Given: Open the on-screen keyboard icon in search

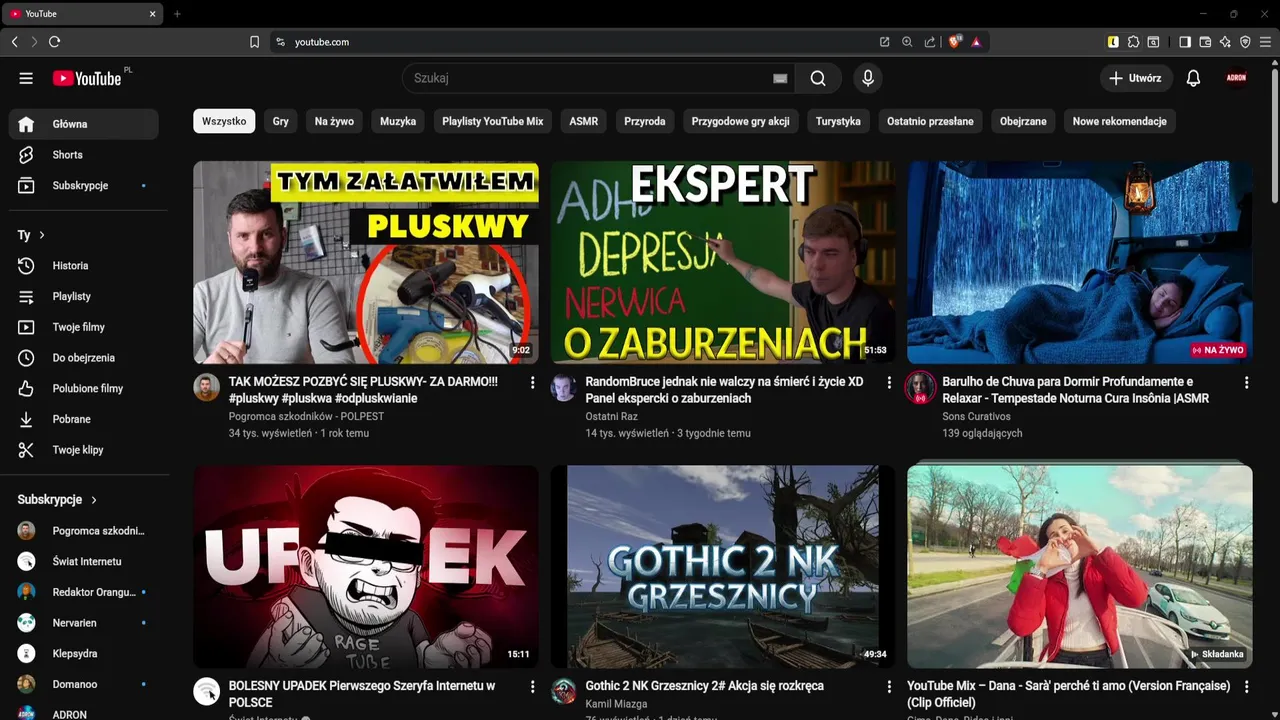Looking at the screenshot, I should pyautogui.click(x=780, y=78).
